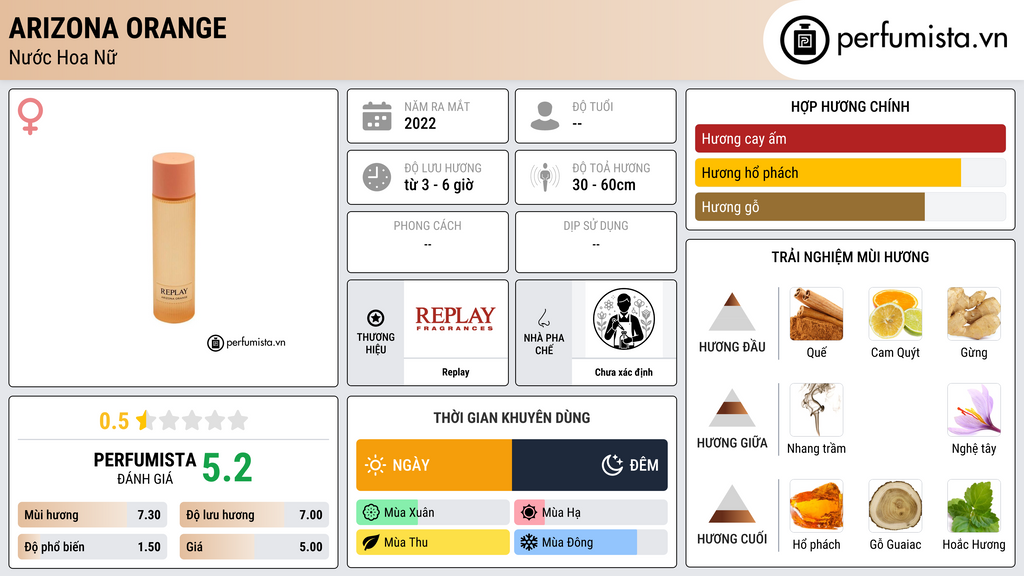The image size is (1024, 576).
Task: Click the Phong cách style card
Action: click(x=428, y=242)
